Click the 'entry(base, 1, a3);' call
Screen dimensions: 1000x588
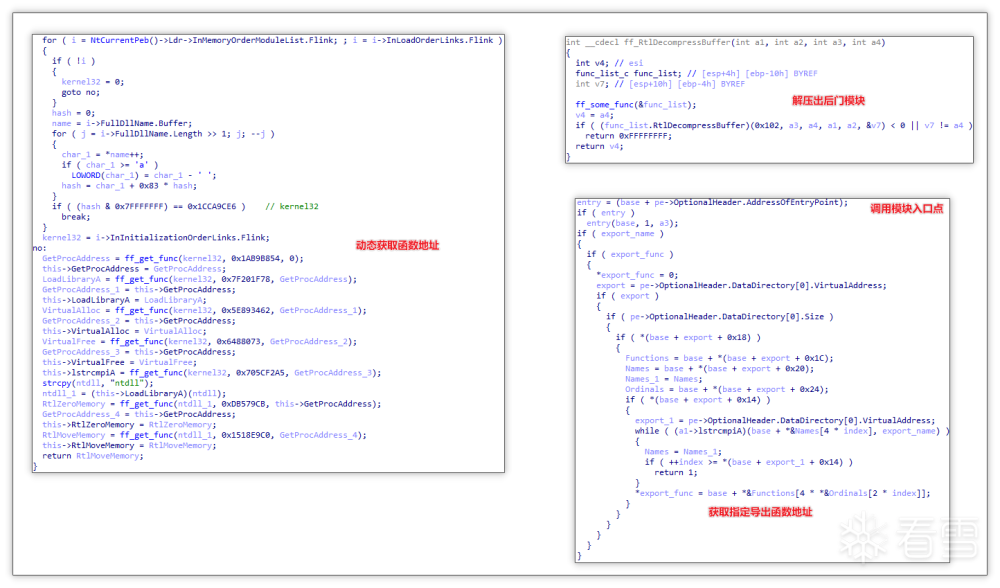pos(632,223)
